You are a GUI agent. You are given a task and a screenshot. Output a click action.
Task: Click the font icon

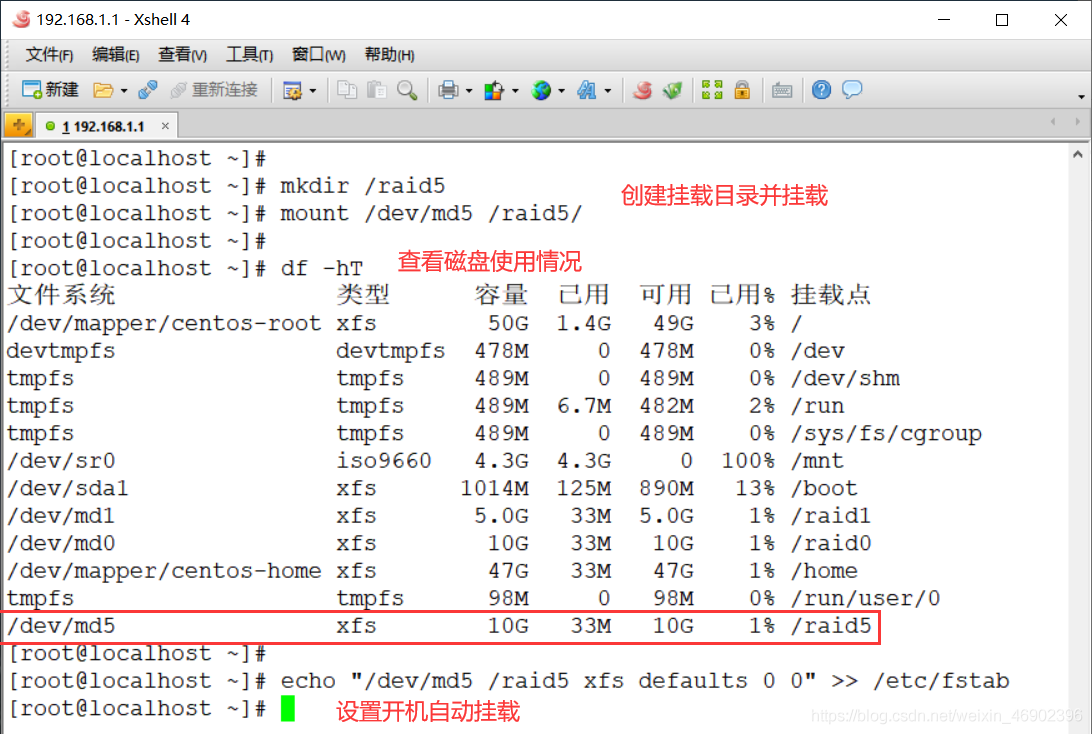(x=586, y=90)
